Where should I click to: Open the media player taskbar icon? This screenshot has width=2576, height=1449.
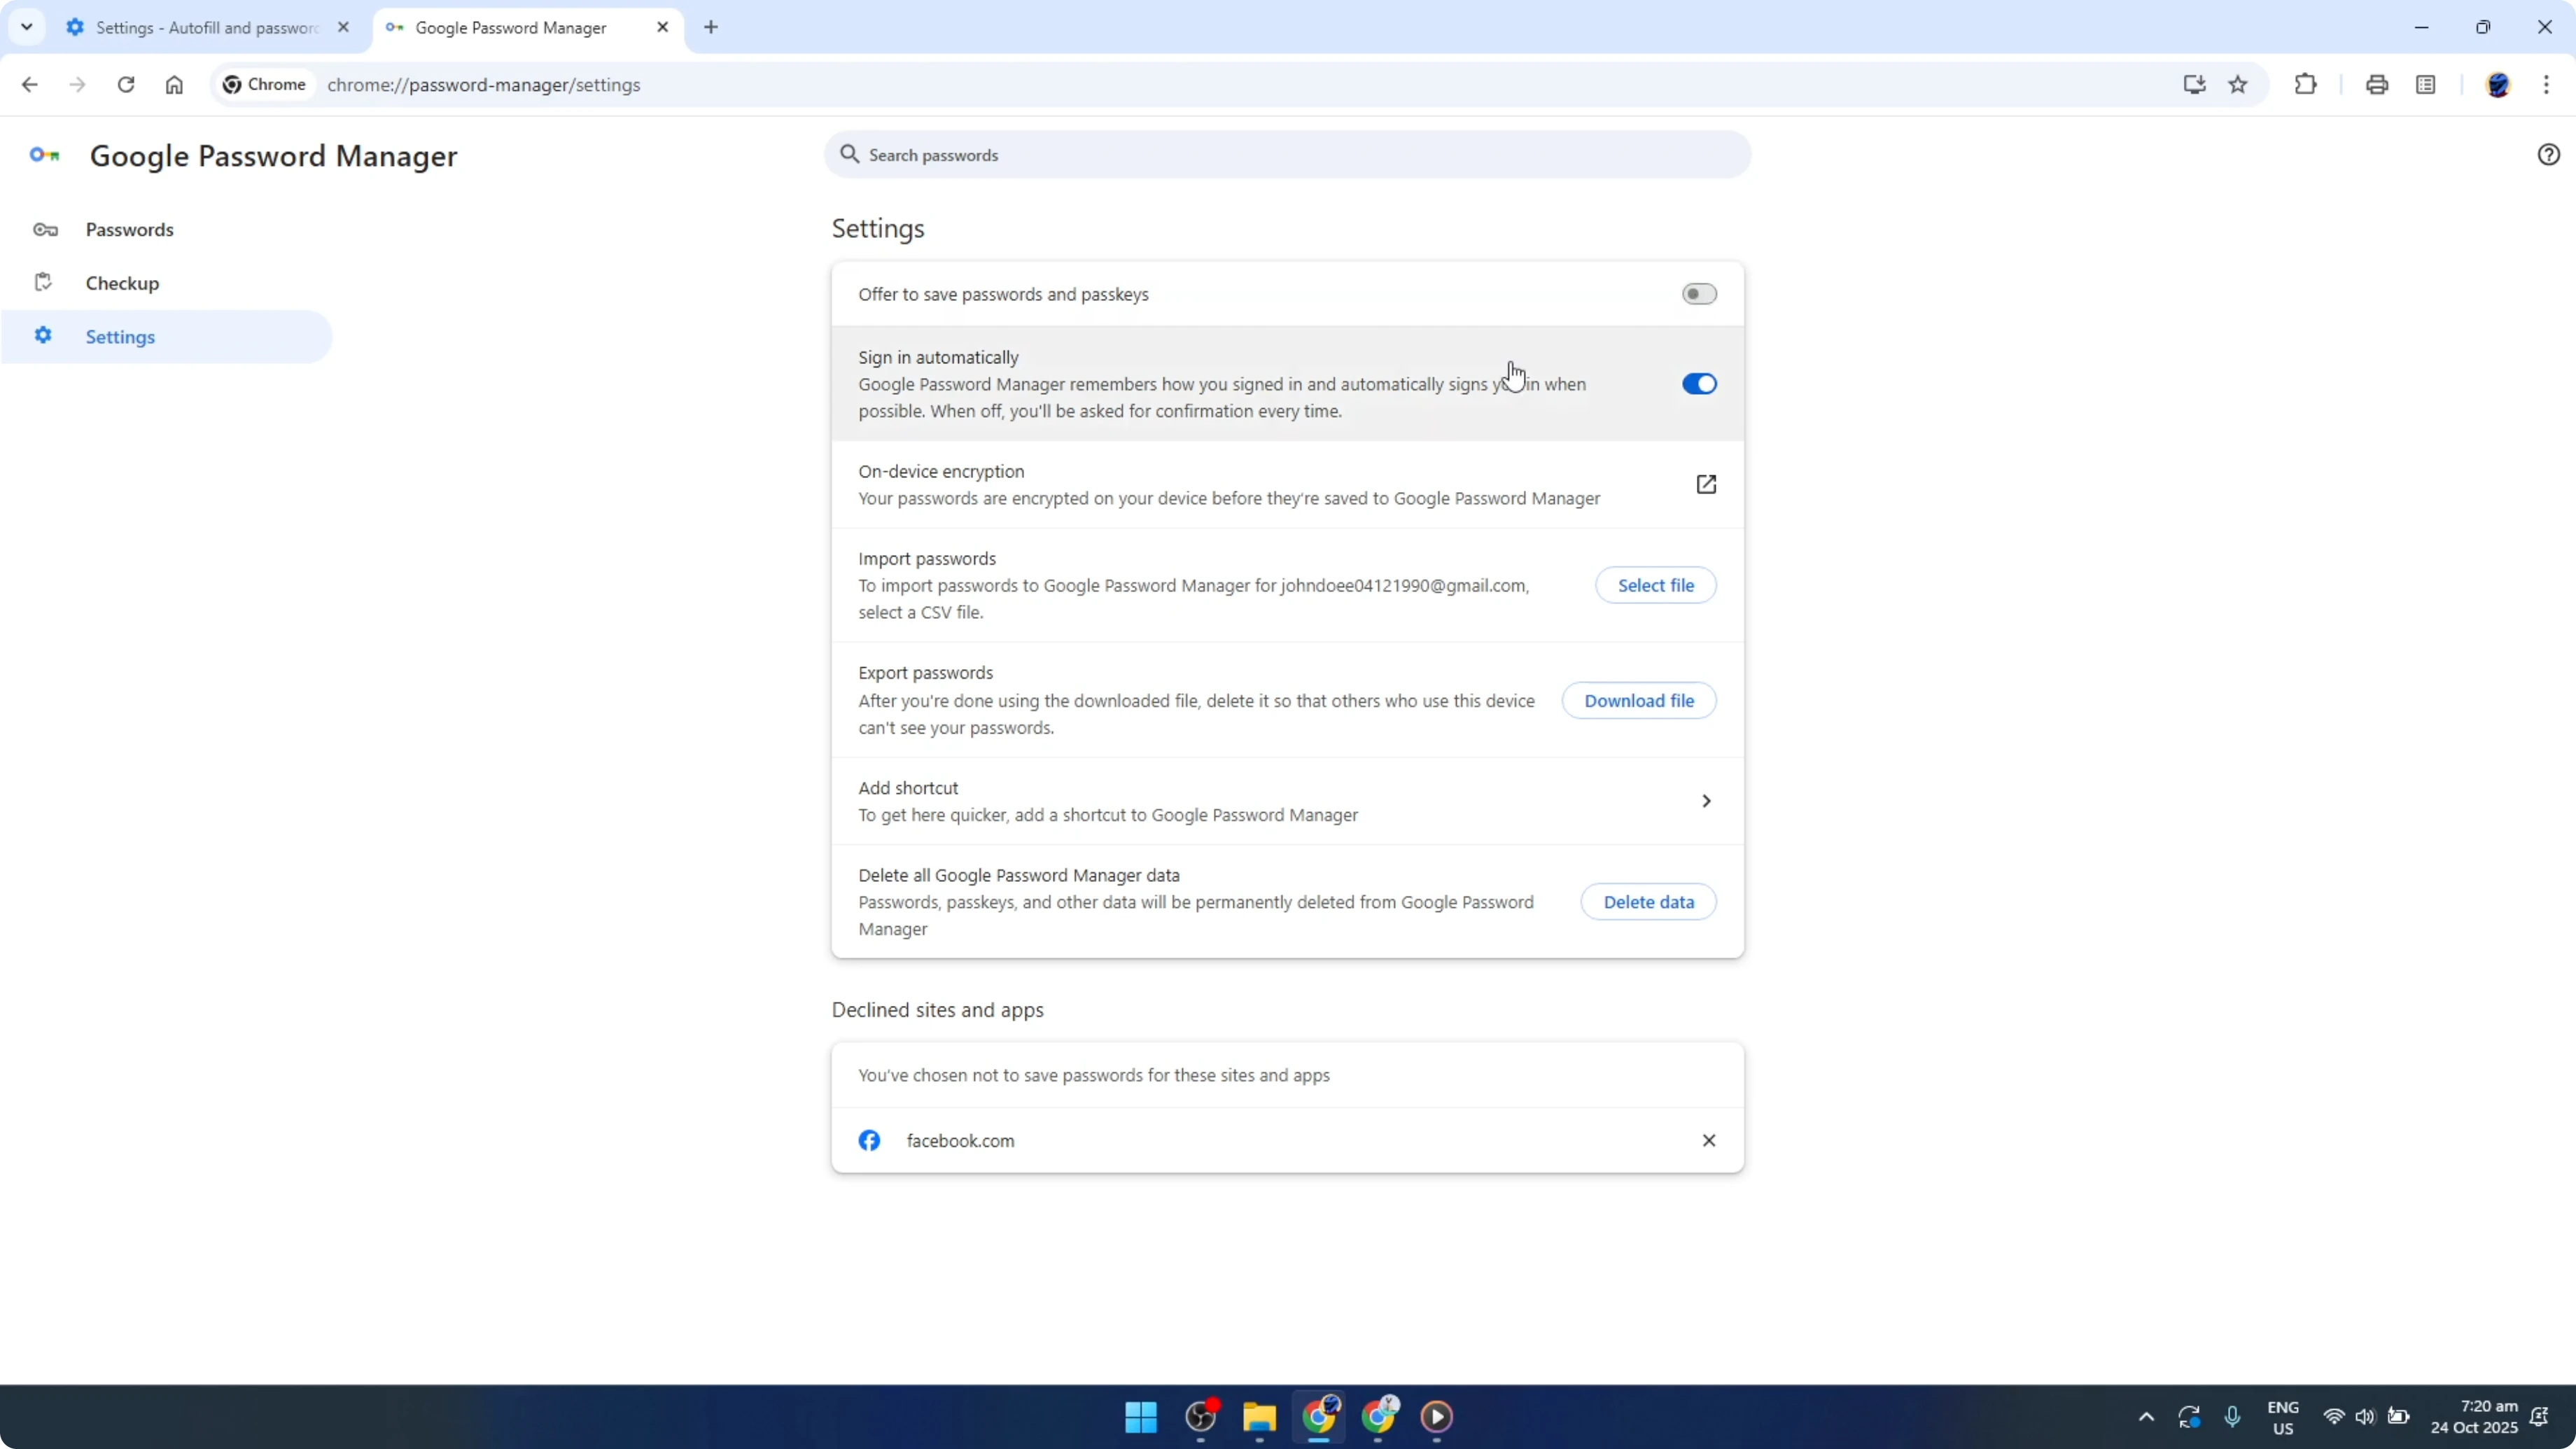point(1437,1416)
